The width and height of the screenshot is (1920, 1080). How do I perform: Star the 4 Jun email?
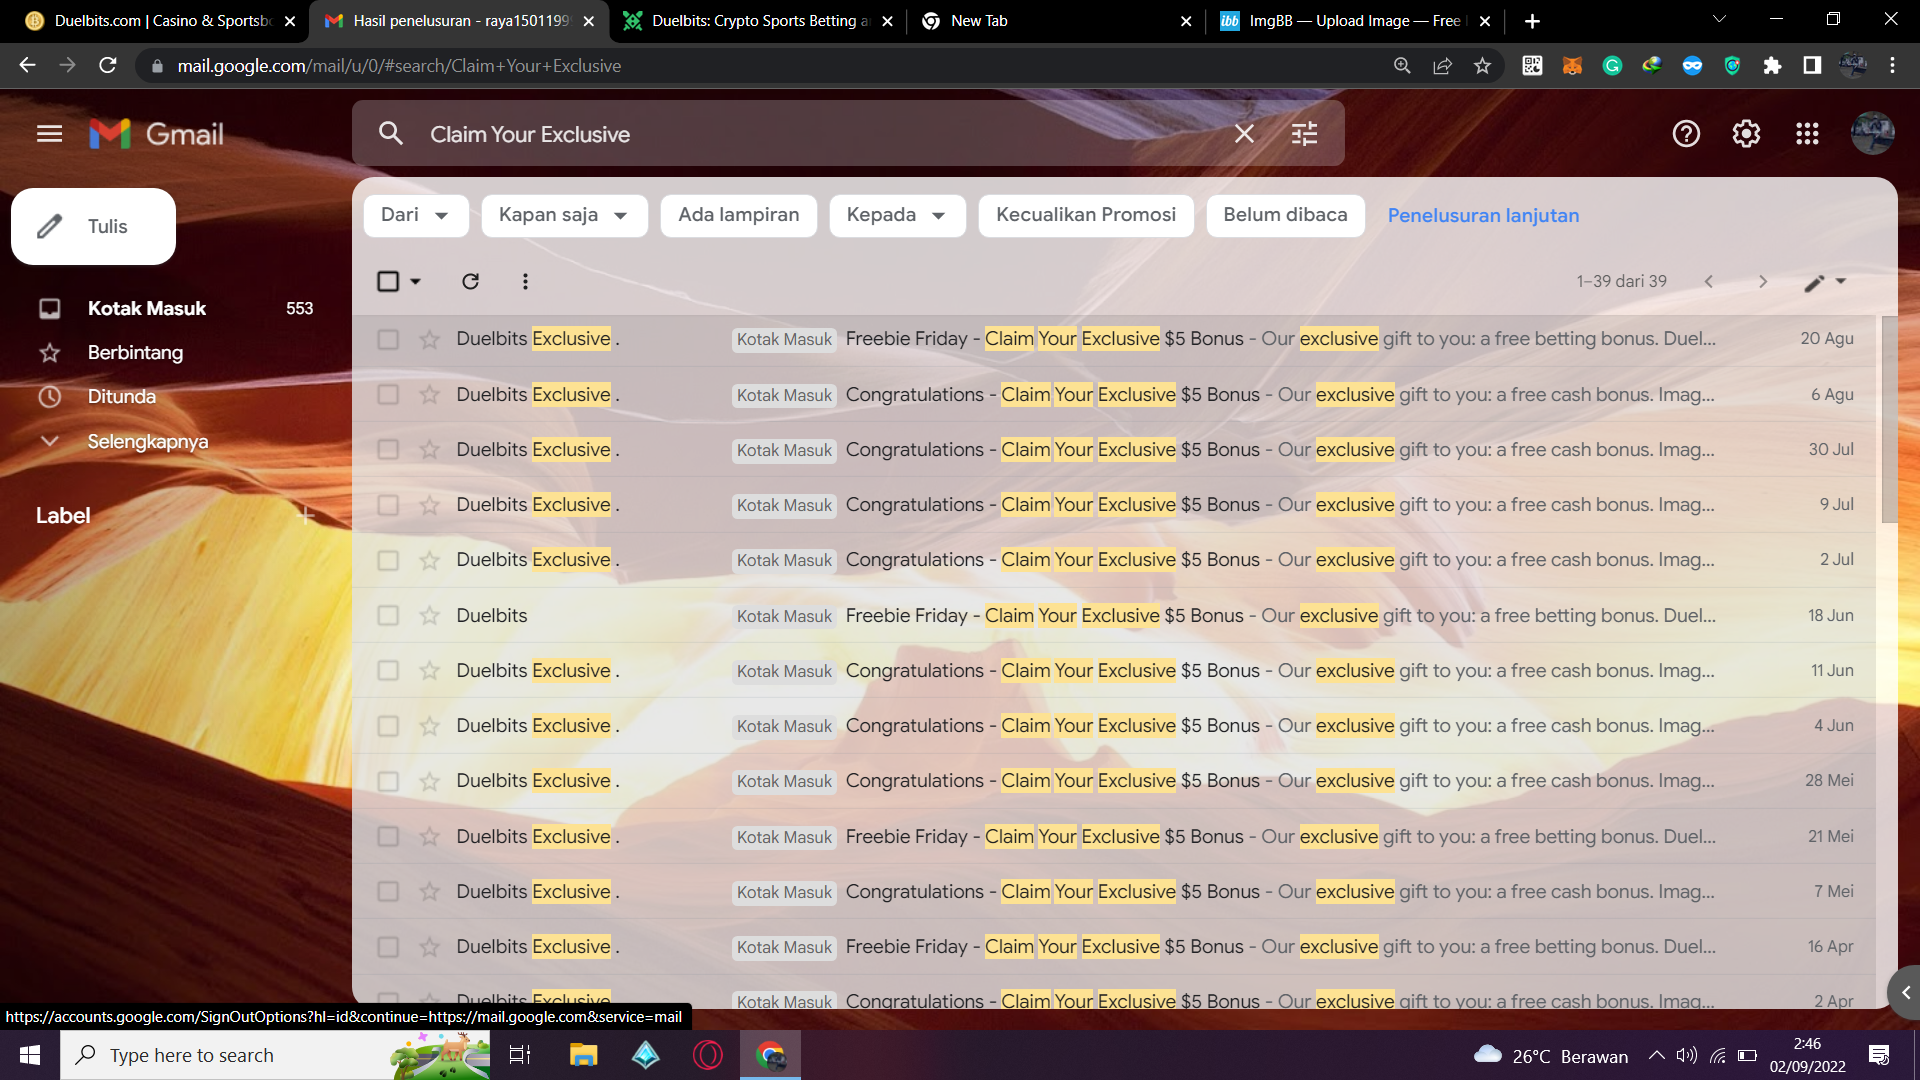(430, 726)
